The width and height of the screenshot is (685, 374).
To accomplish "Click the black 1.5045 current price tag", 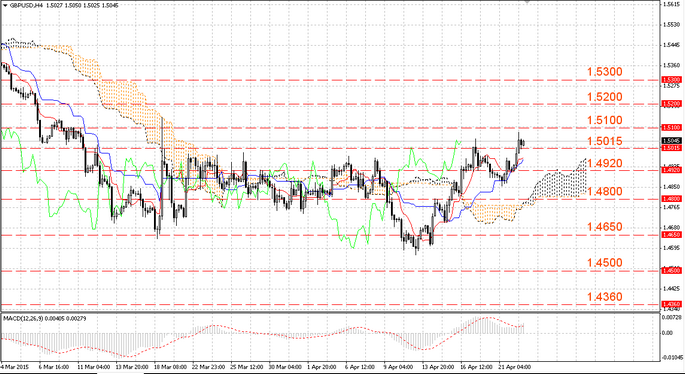I will [x=671, y=141].
